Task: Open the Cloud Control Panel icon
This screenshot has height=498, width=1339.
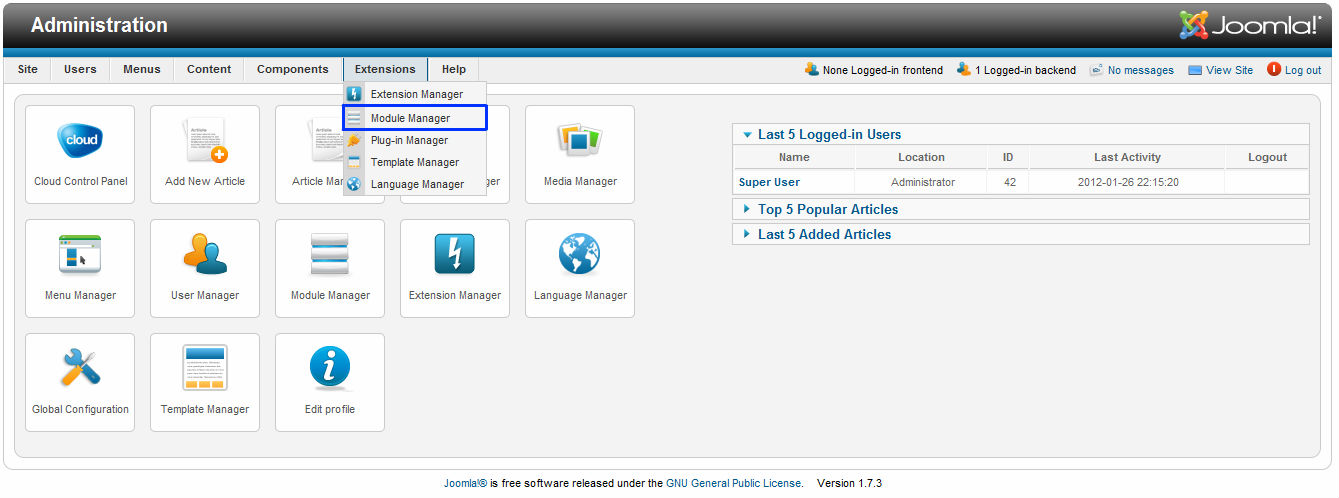Action: click(80, 154)
